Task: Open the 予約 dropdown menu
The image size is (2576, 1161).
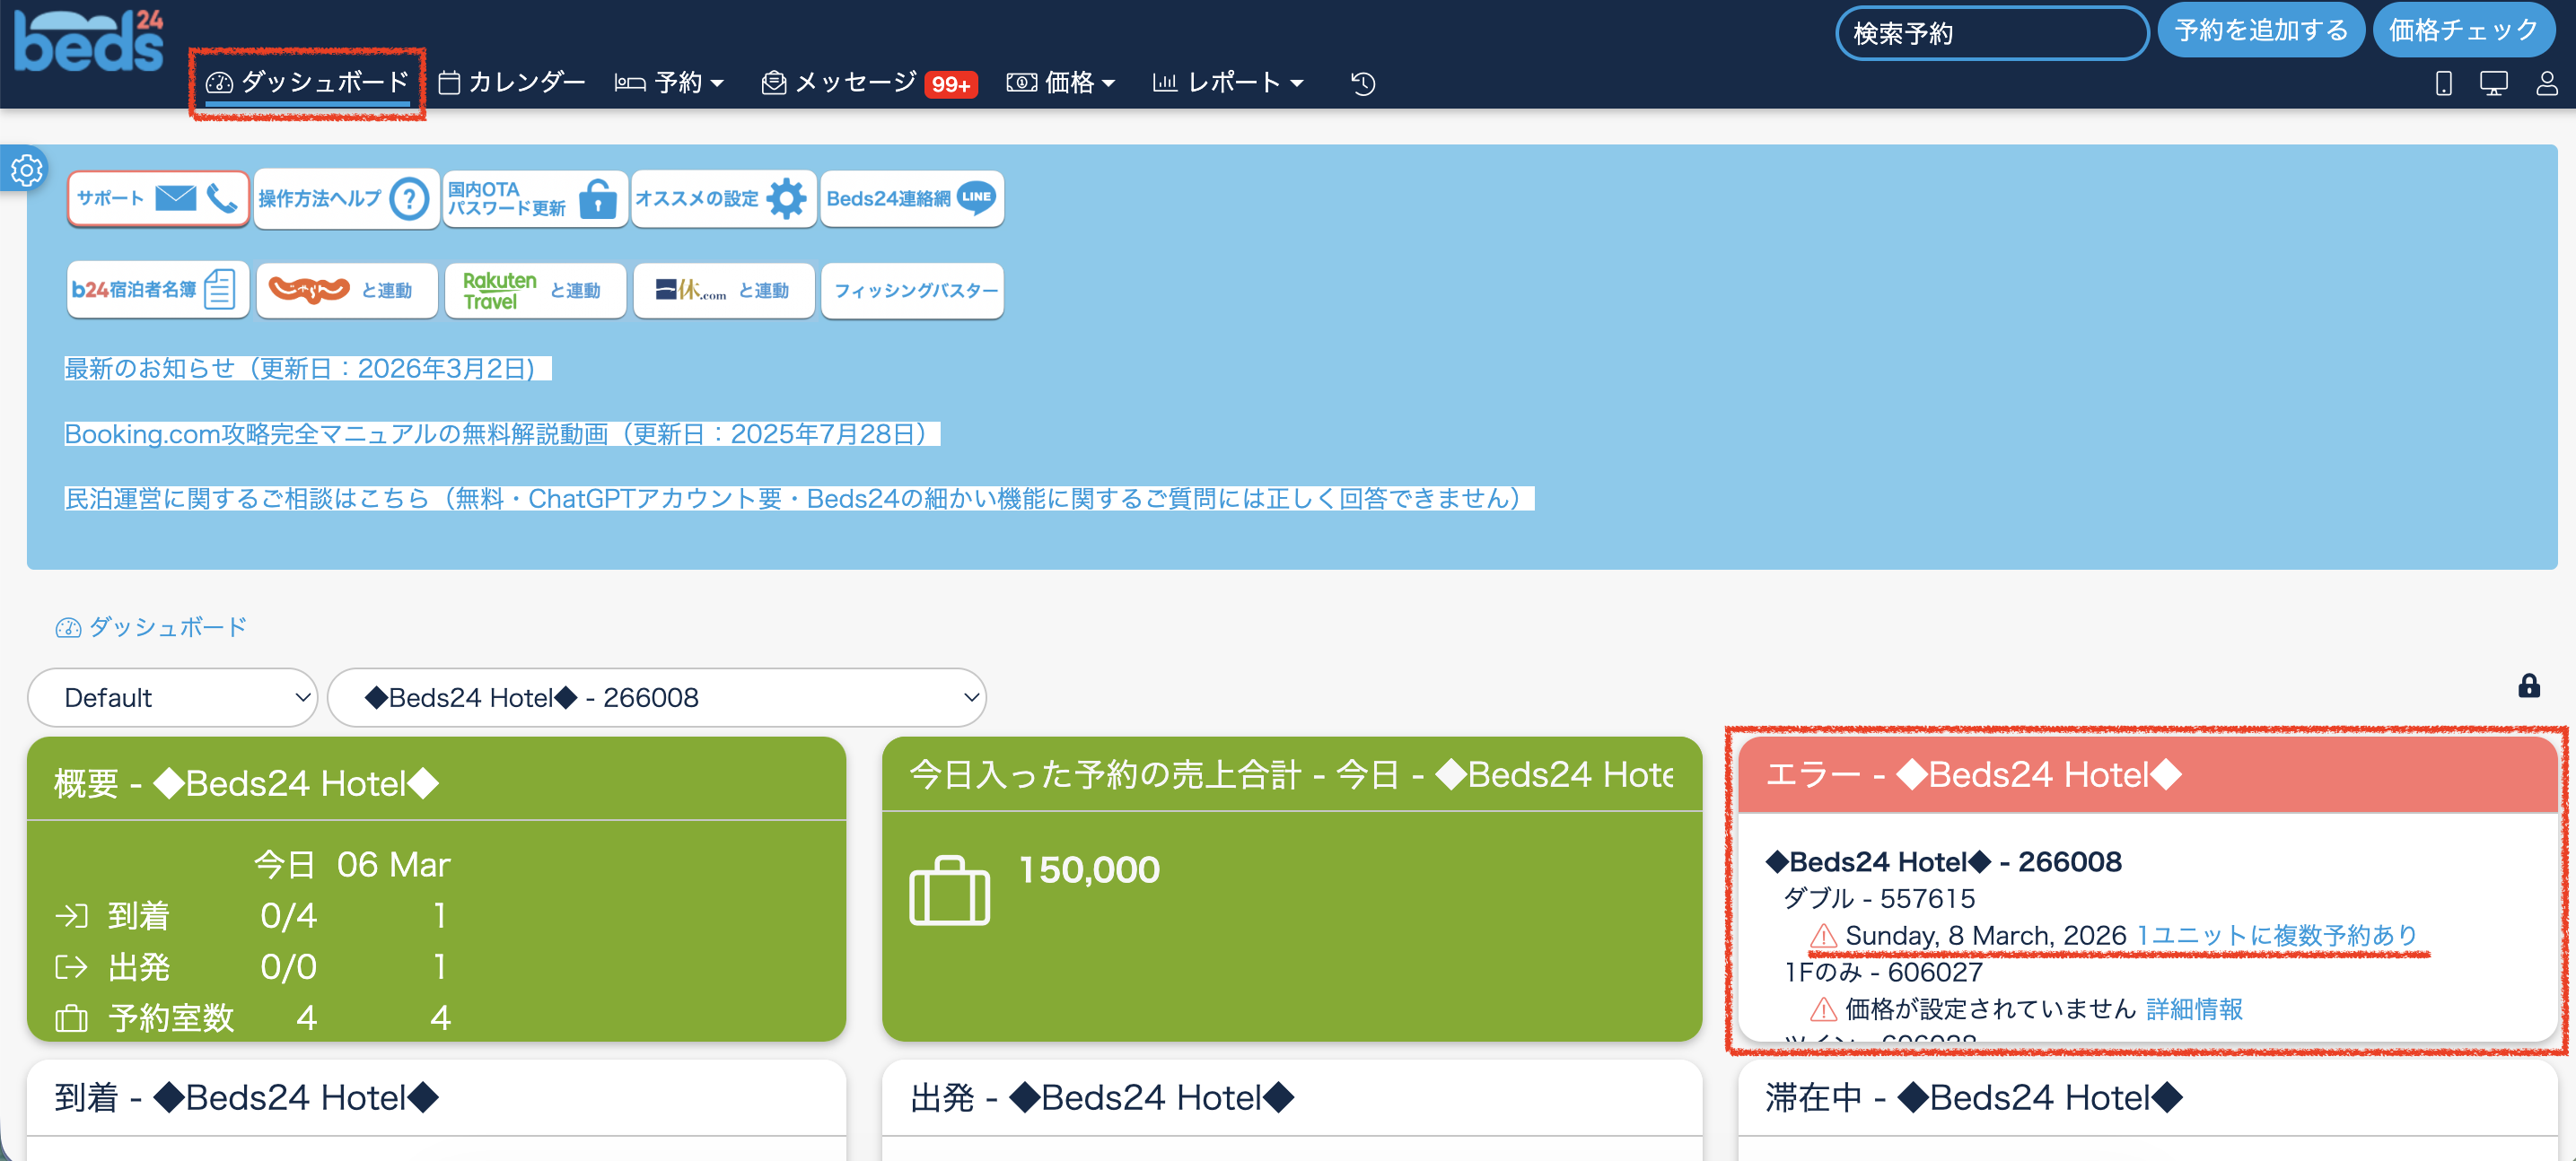Action: (x=669, y=83)
